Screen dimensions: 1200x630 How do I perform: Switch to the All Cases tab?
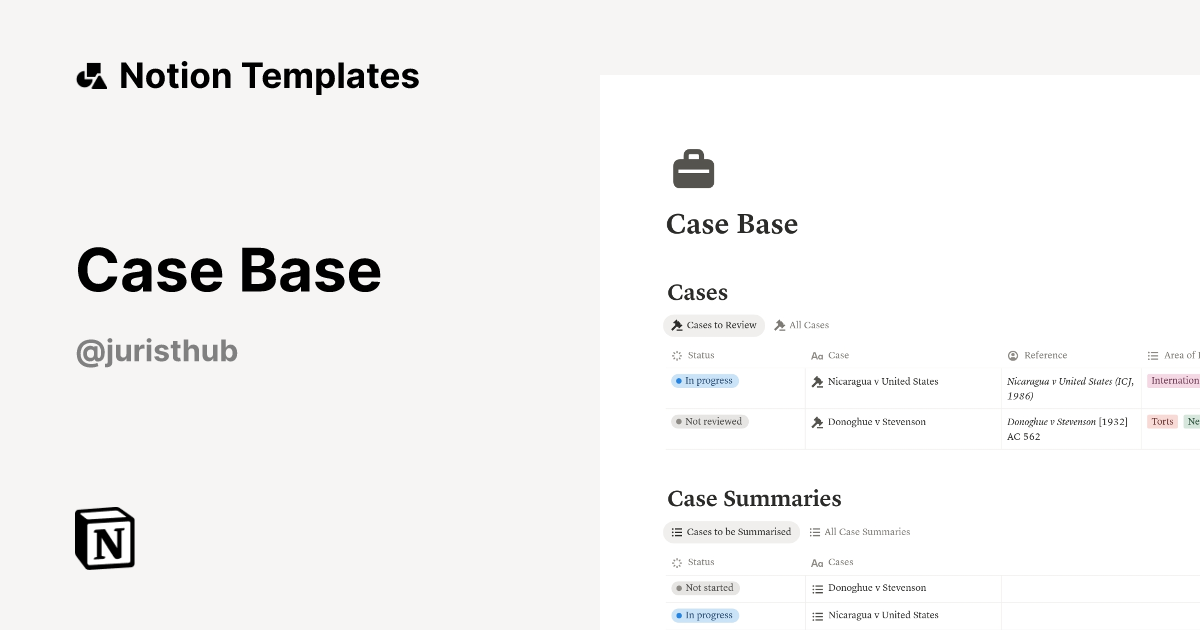[x=802, y=325]
